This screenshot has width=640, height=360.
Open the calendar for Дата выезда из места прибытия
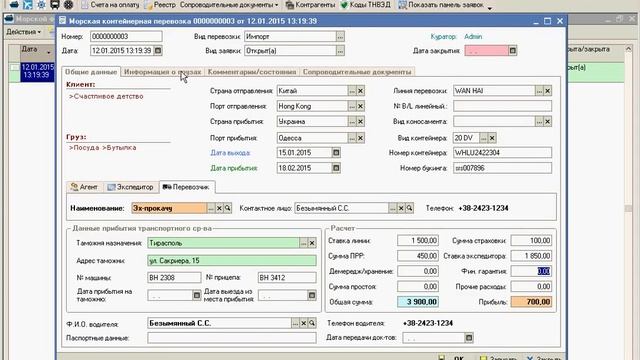pyautogui.click(x=312, y=295)
